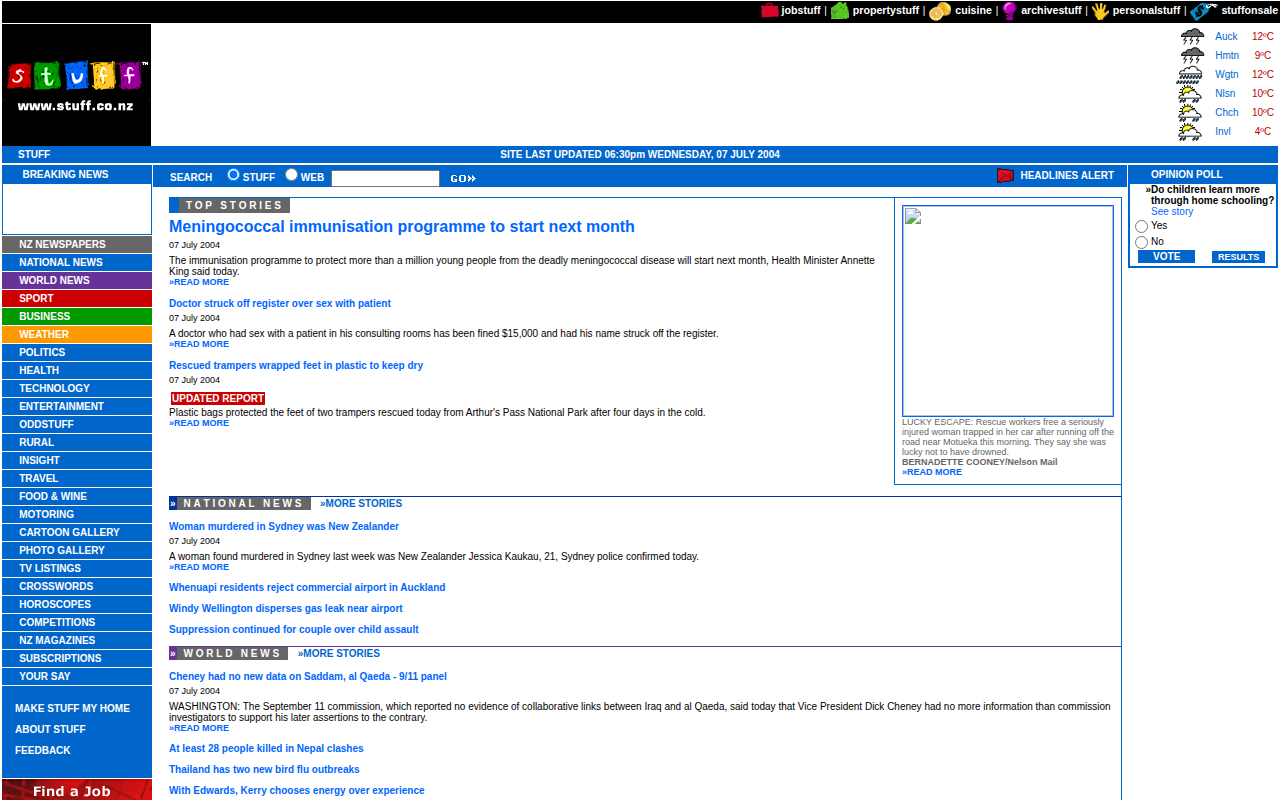This screenshot has width=1280, height=800.
Task: Click the red jobstuff briefcase icon
Action: 770,11
